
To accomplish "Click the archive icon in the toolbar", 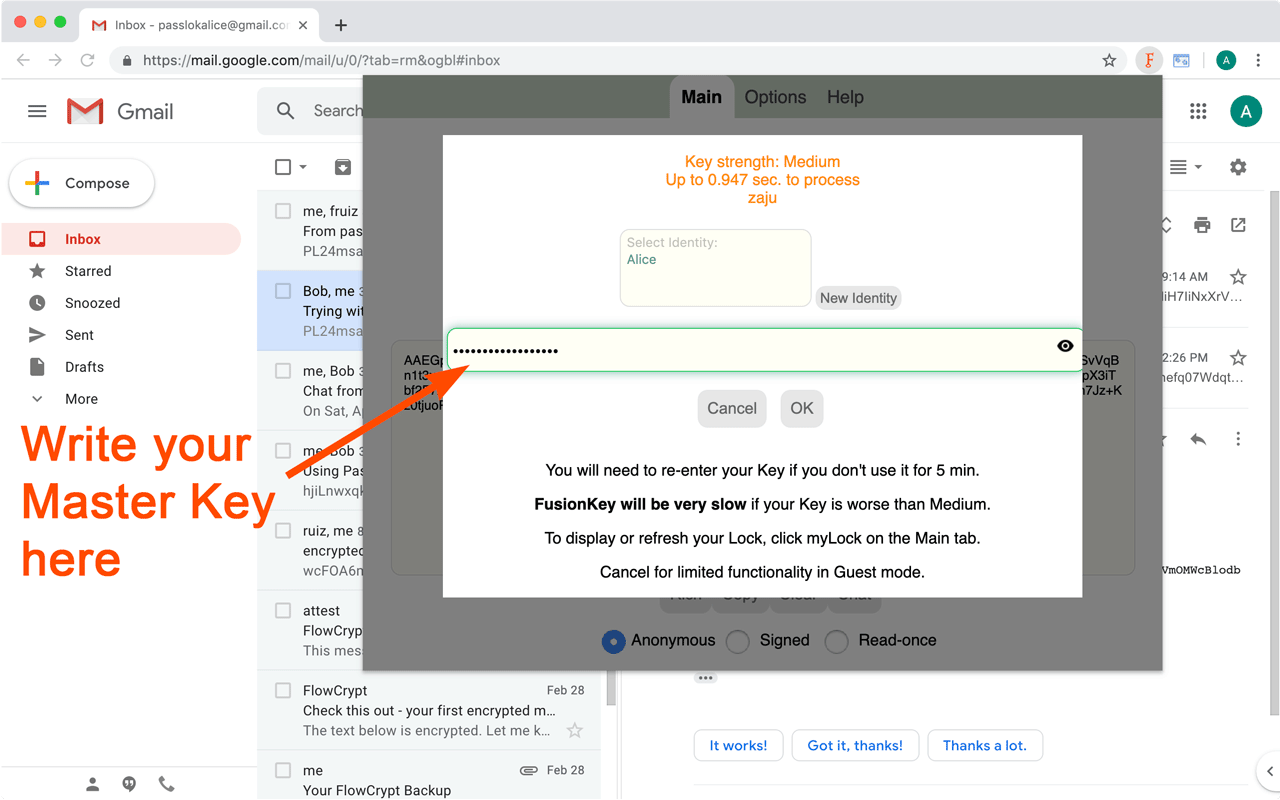I will point(343,167).
